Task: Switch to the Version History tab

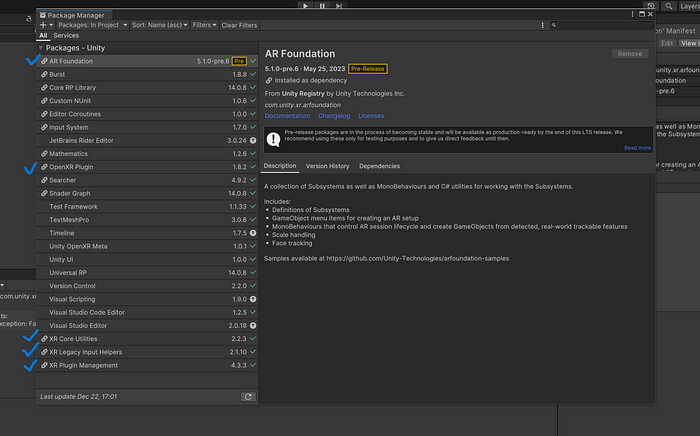Action: point(327,166)
